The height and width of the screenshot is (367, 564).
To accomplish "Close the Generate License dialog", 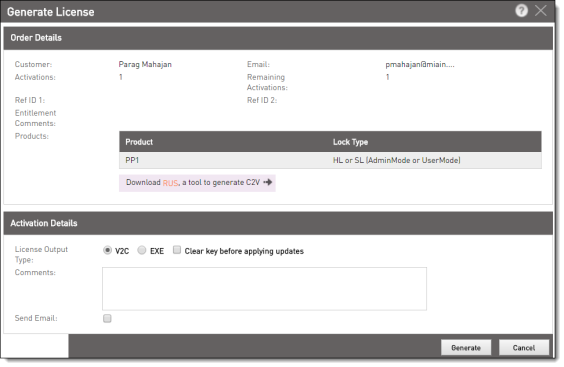I will (541, 11).
